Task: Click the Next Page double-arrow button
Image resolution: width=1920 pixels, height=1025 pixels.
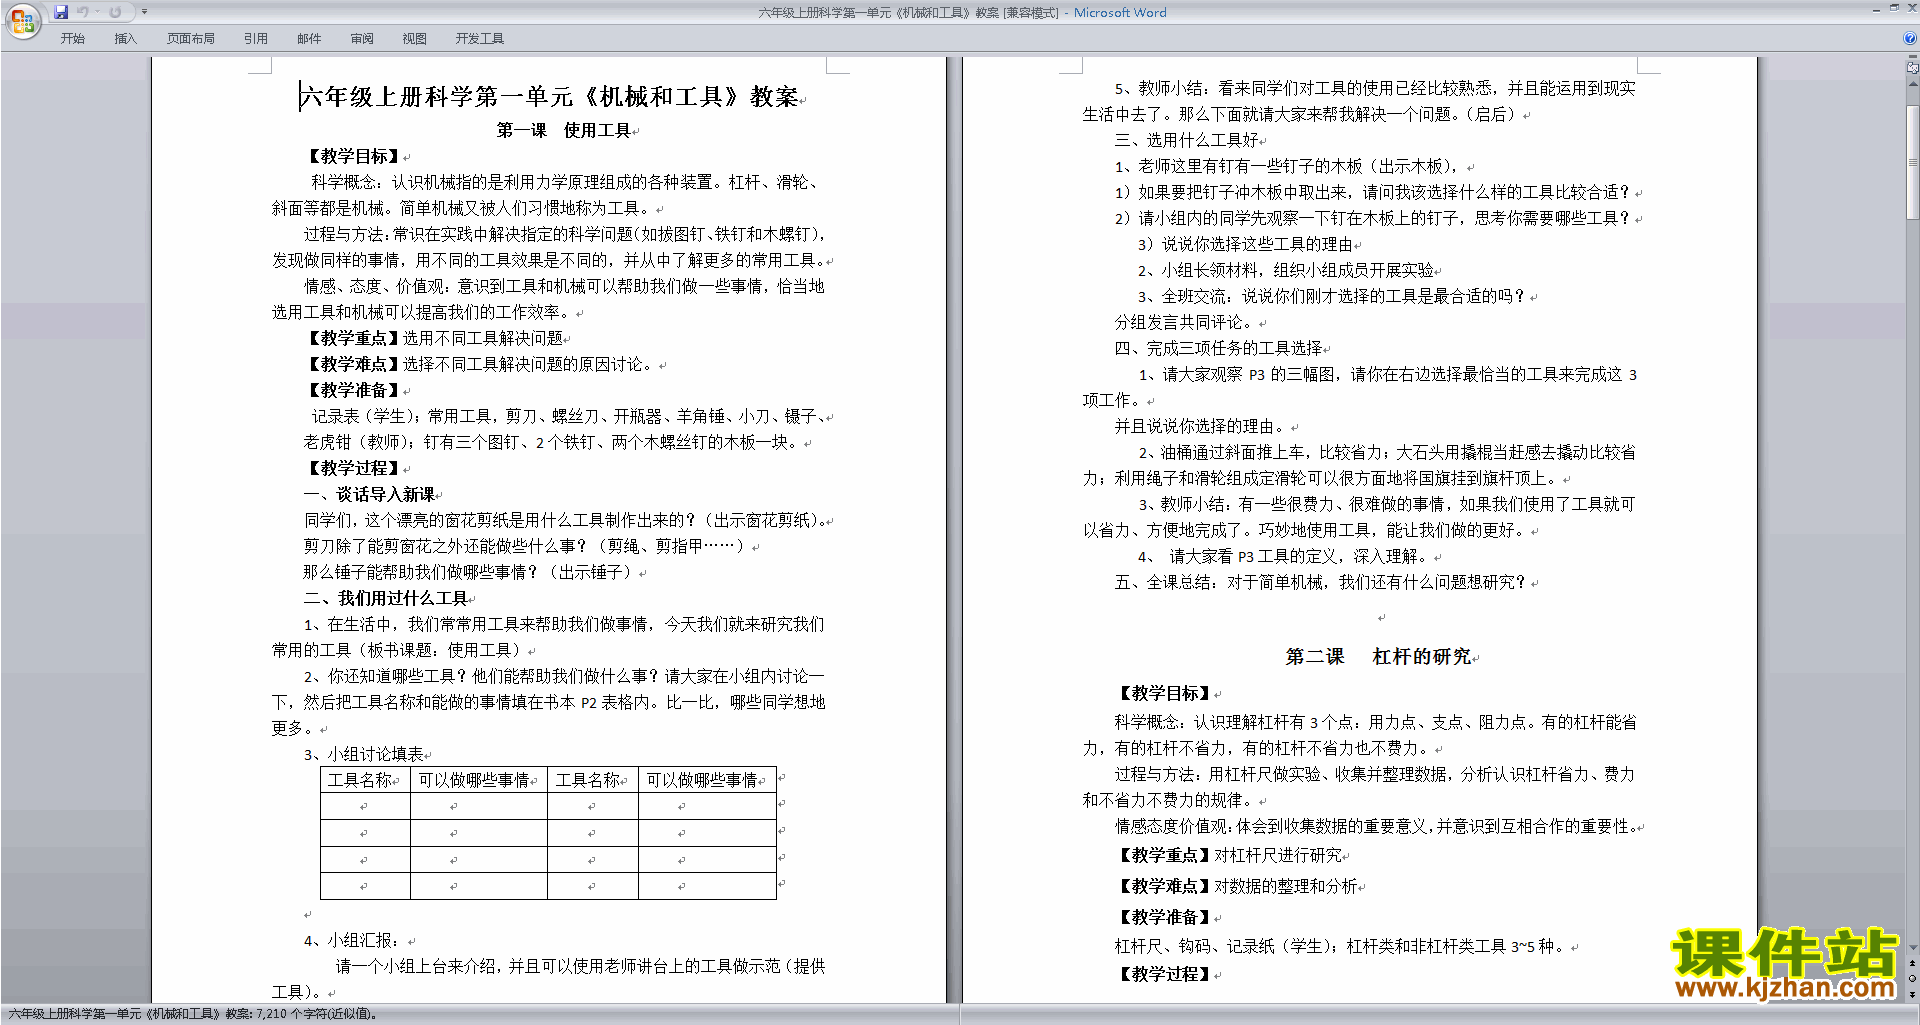Action: pyautogui.click(x=1913, y=994)
